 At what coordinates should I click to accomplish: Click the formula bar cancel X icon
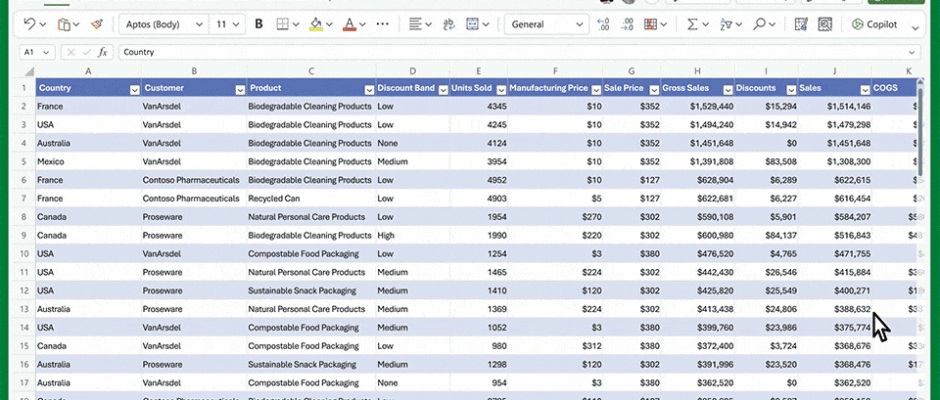(71, 52)
